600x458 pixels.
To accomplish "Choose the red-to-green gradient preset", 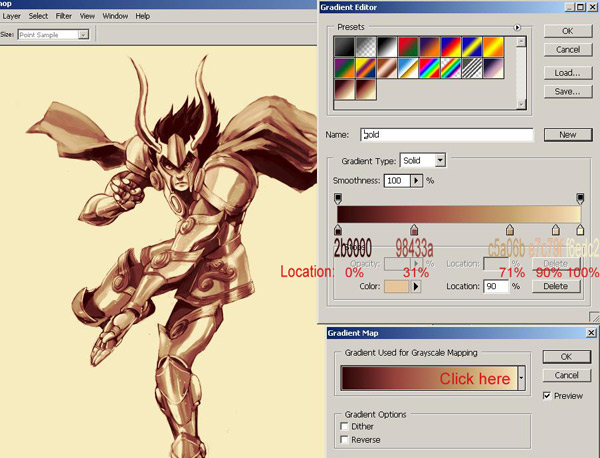I will click(x=408, y=47).
